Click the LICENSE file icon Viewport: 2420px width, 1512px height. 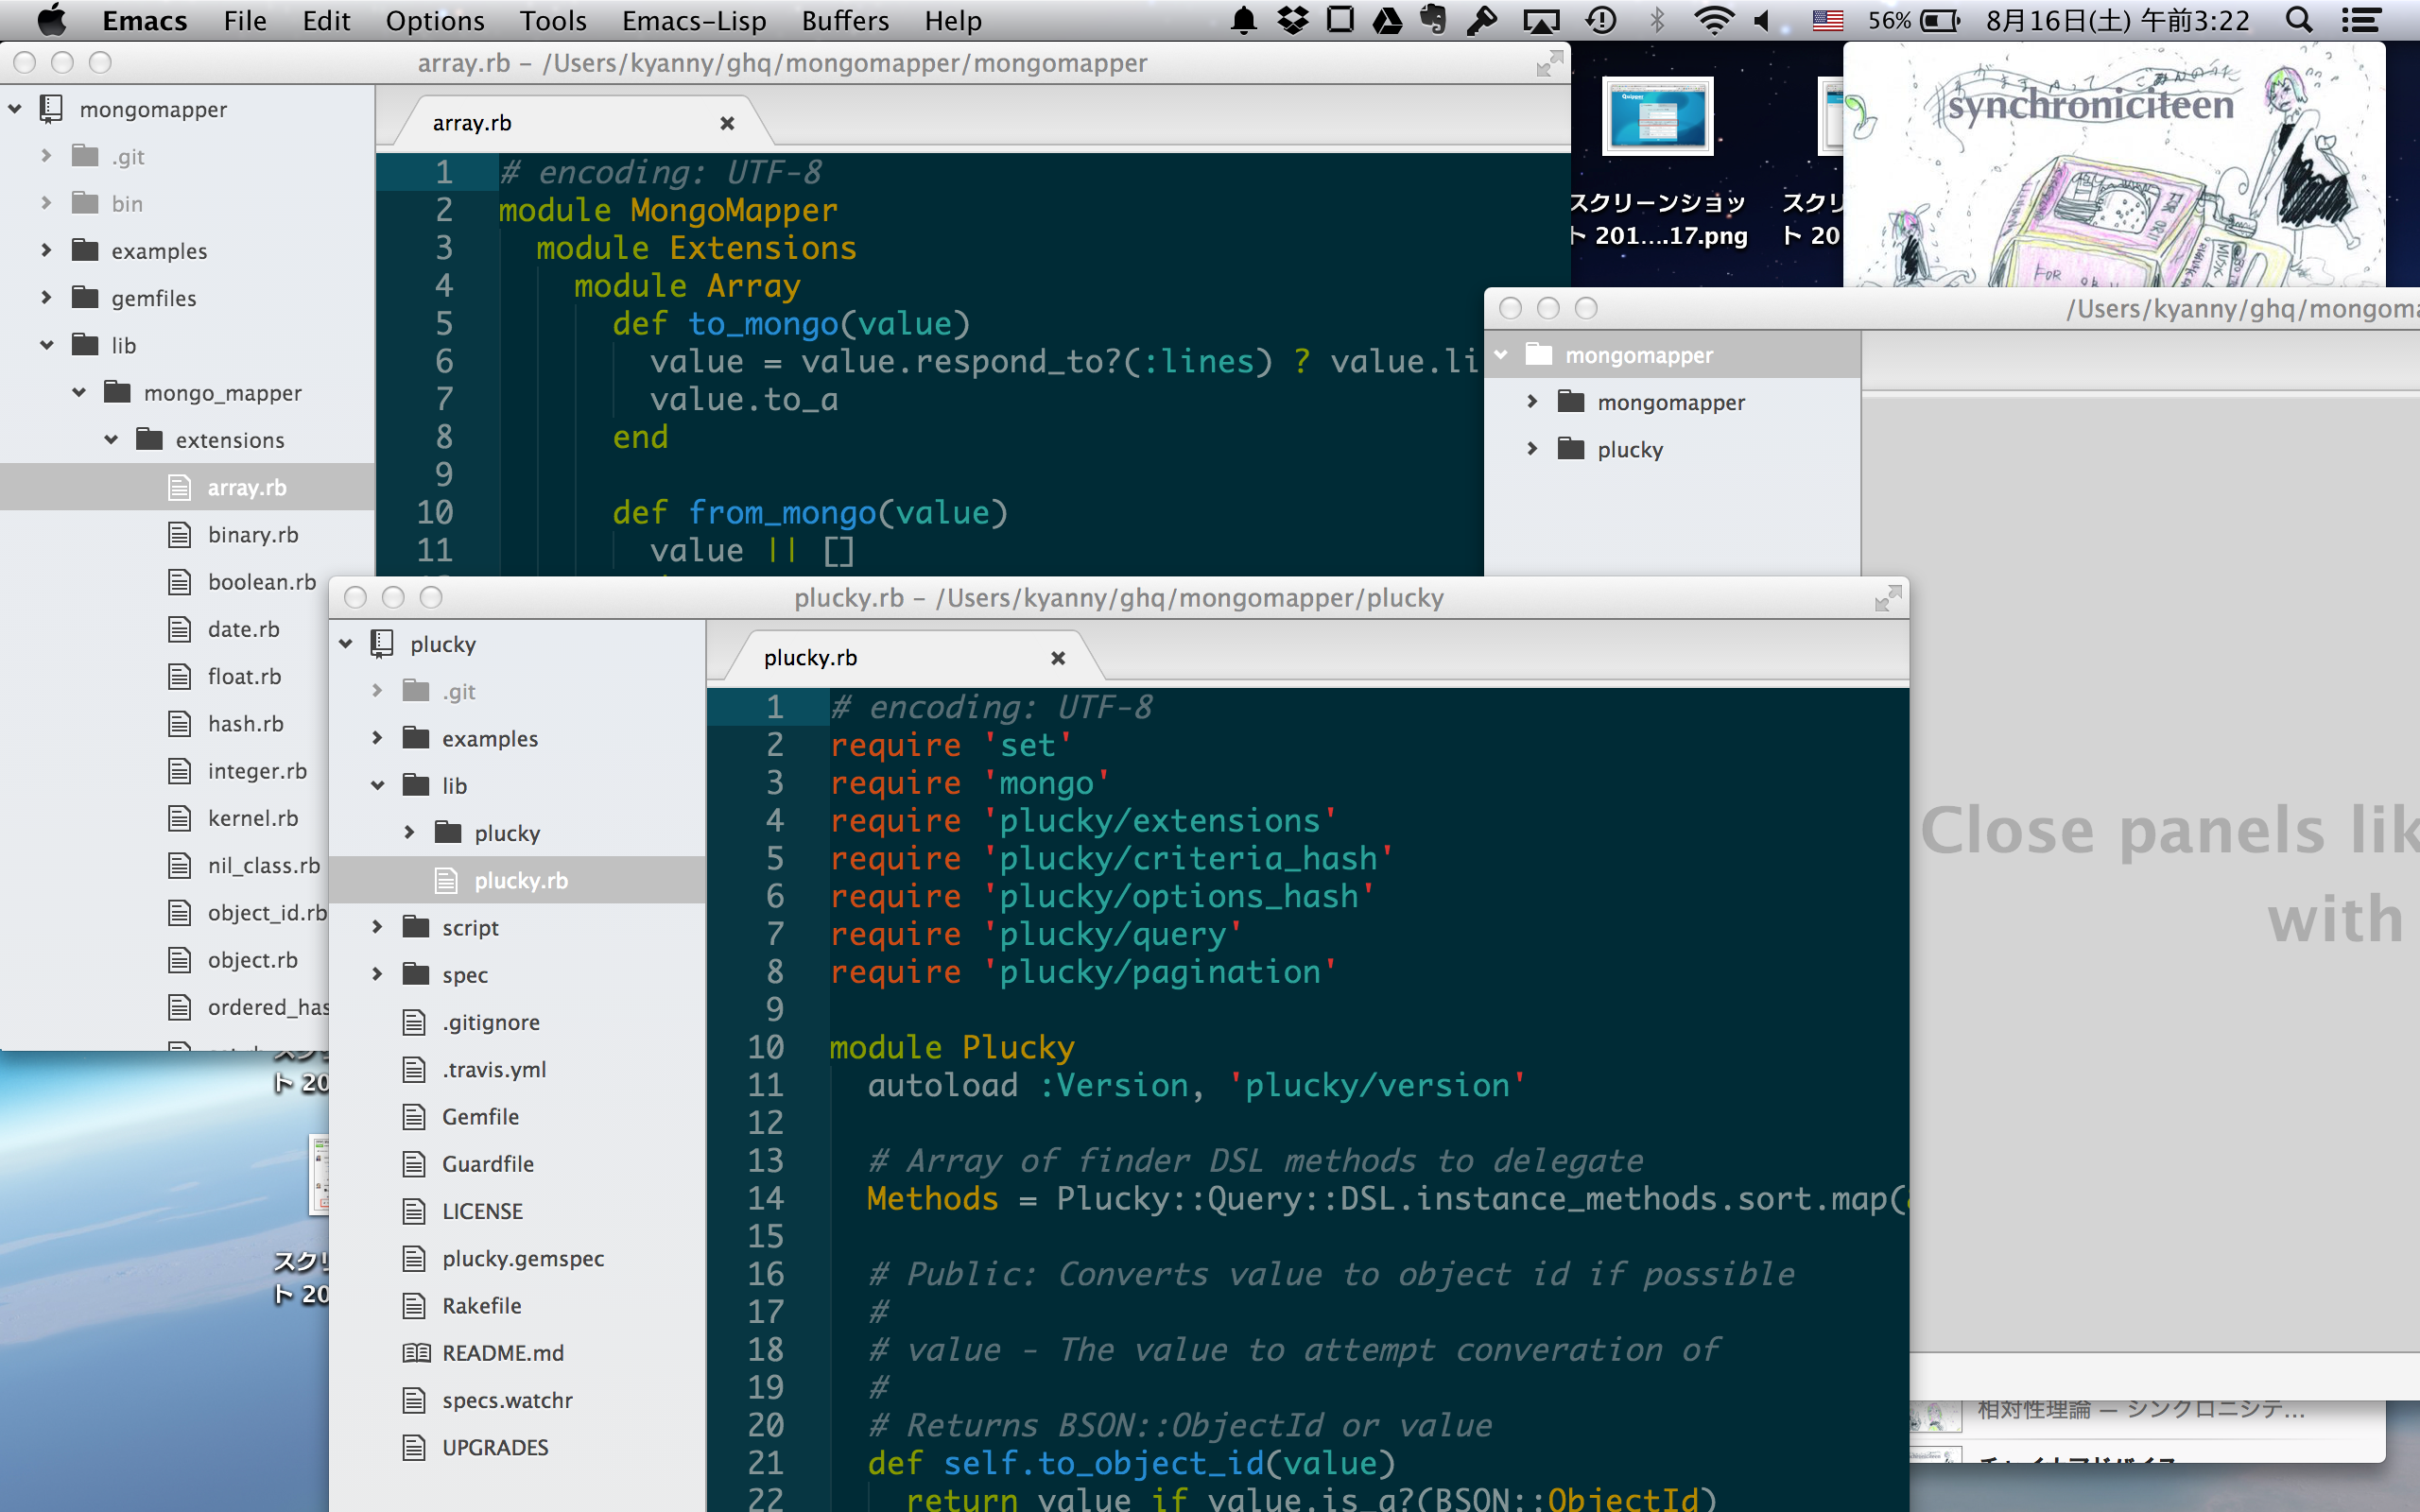[x=414, y=1211]
